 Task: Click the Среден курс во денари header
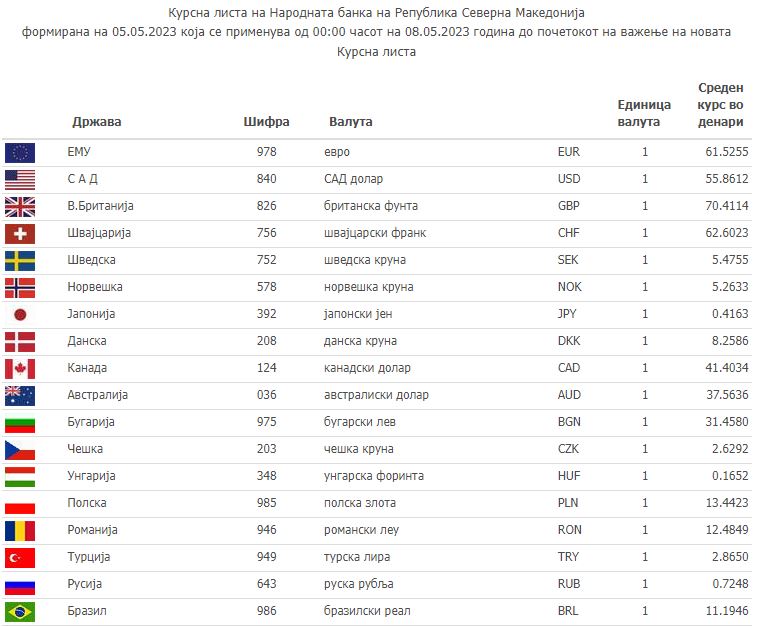(720, 105)
